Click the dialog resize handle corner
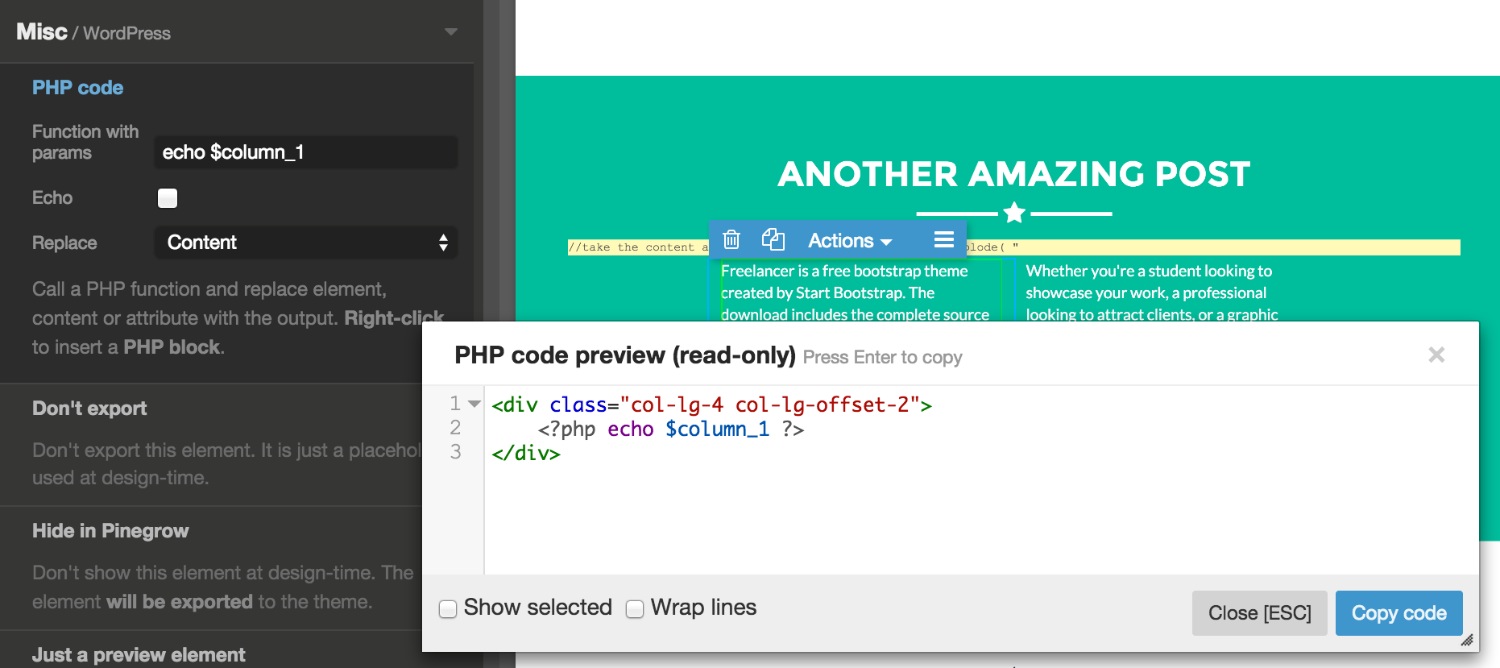This screenshot has width=1500, height=668. (1467, 640)
